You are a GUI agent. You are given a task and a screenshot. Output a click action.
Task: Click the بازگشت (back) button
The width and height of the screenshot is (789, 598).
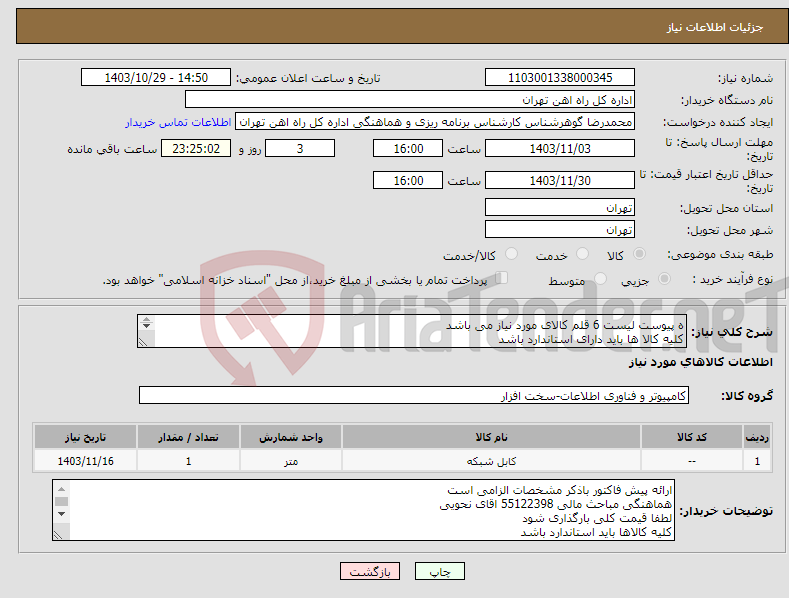pos(370,571)
